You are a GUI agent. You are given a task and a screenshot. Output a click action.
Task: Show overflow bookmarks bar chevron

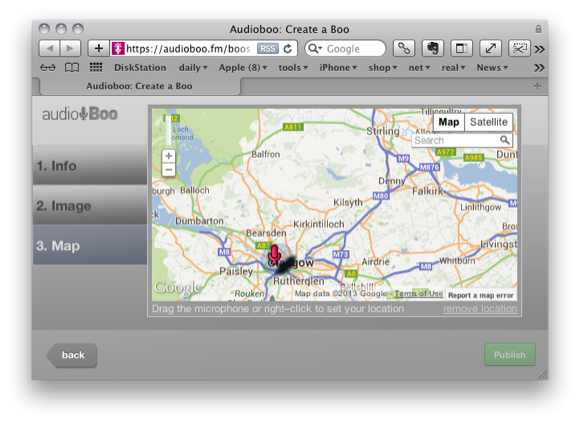pyautogui.click(x=539, y=68)
